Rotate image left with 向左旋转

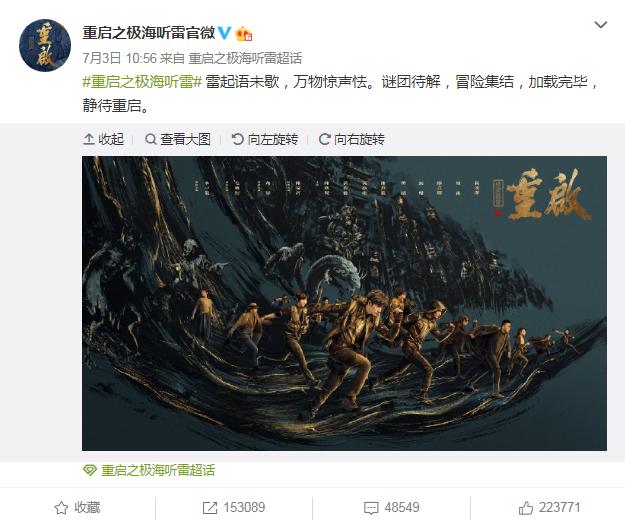265,139
